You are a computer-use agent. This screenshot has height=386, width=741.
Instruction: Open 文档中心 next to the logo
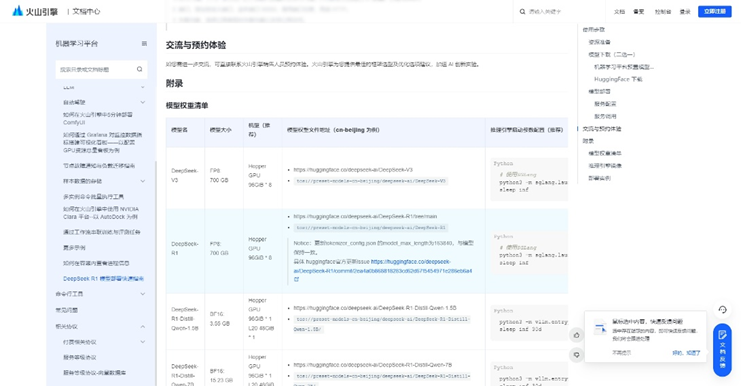coord(86,11)
